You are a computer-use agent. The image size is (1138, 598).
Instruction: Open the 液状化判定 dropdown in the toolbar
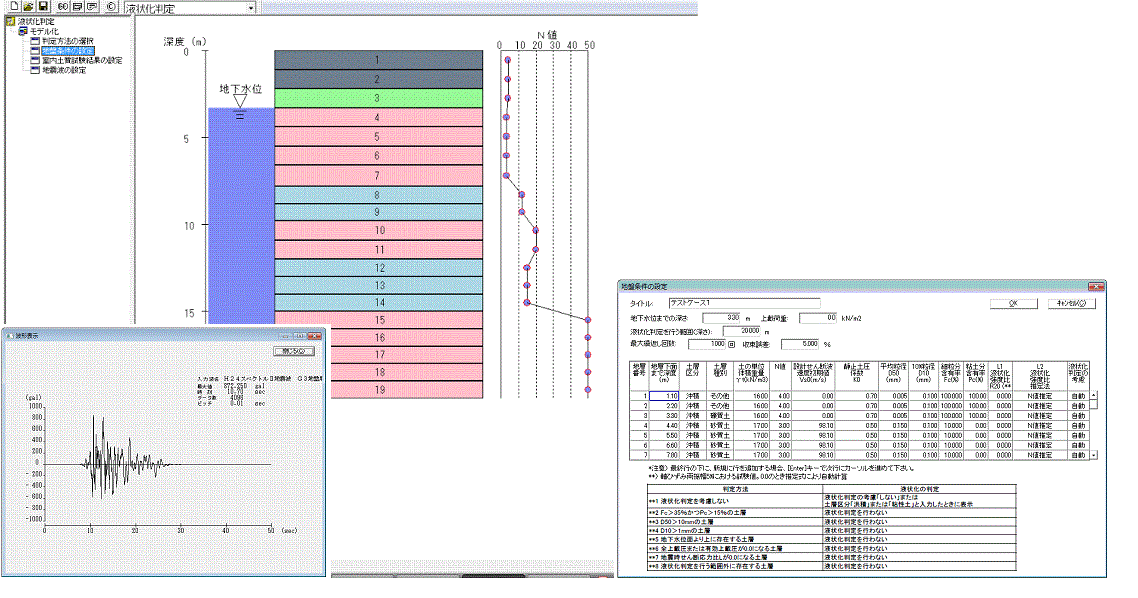coord(249,8)
